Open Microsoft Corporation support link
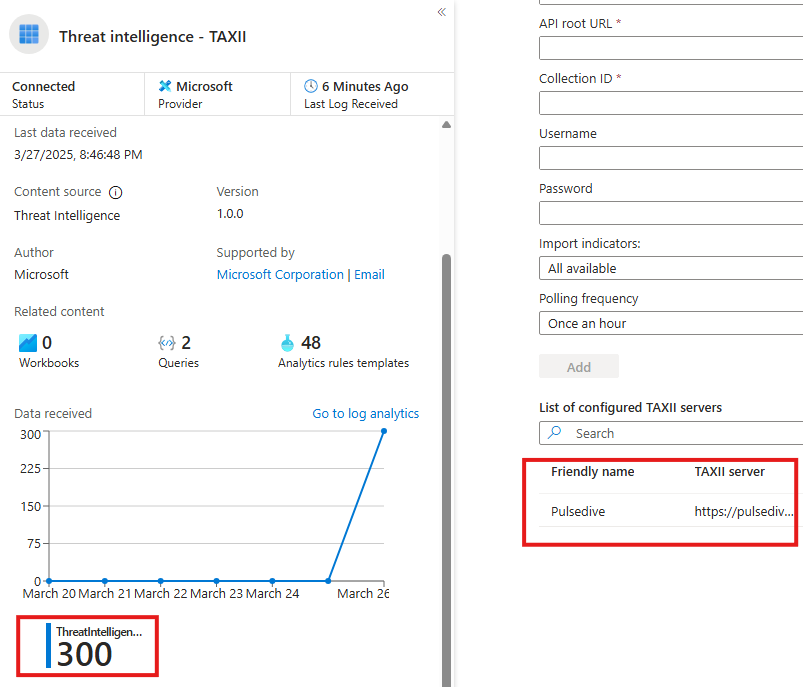 pos(280,275)
